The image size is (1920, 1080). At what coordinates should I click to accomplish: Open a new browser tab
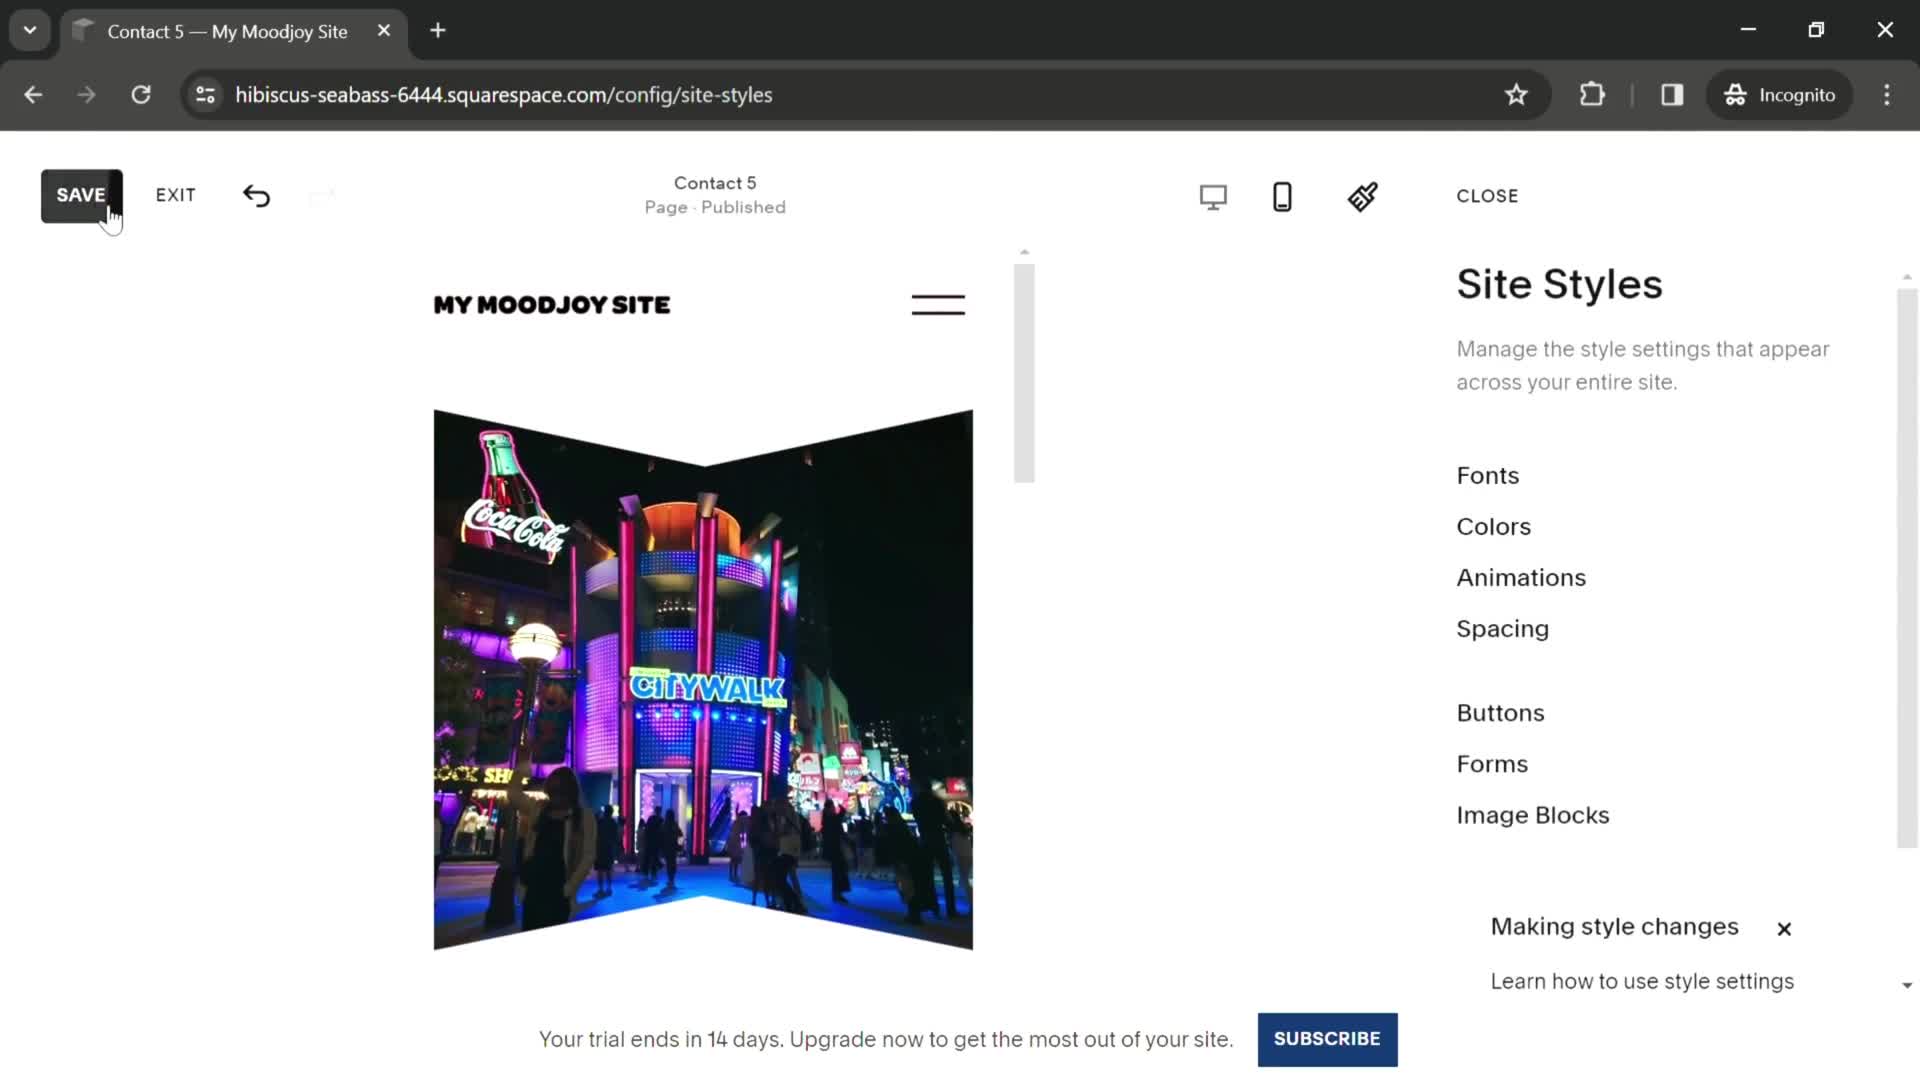(438, 31)
